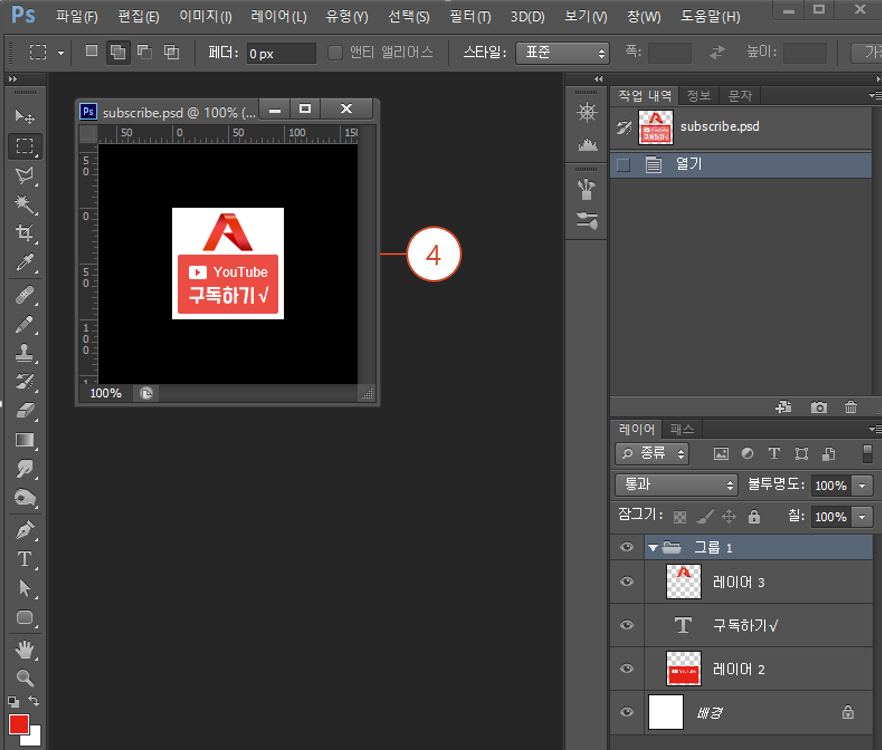
Task: Select the Pen tool
Action: [24, 530]
